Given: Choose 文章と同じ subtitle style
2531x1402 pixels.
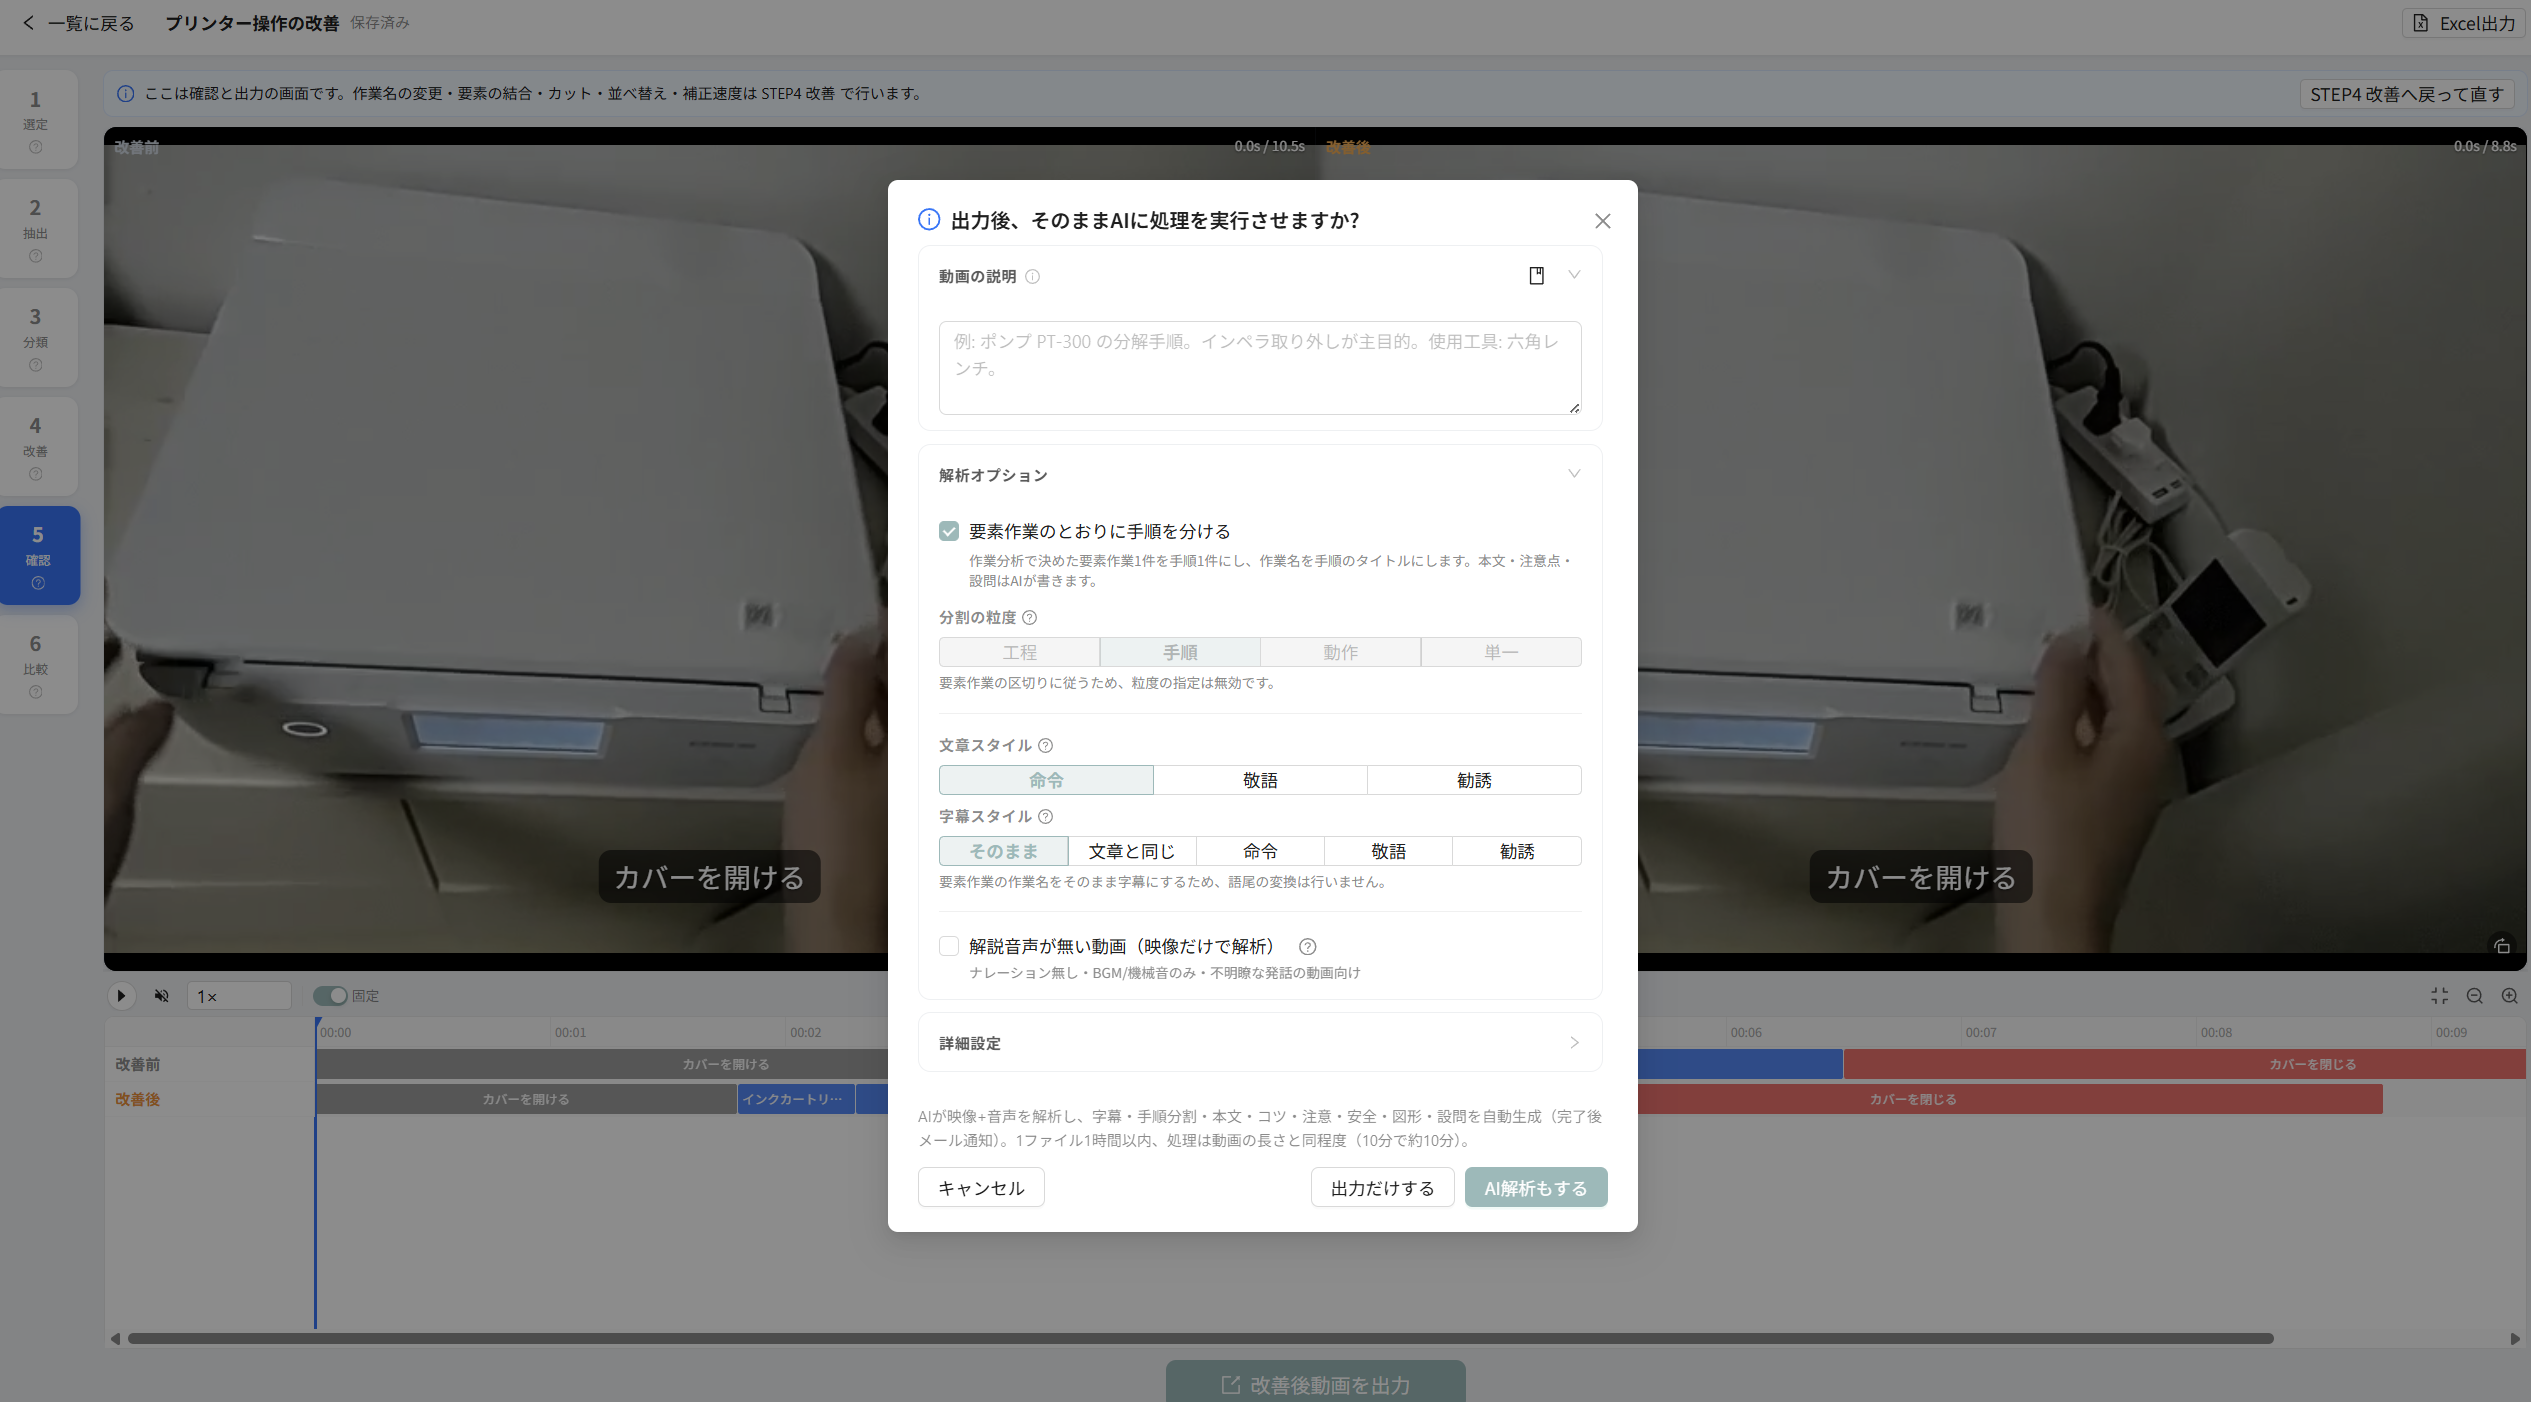Looking at the screenshot, I should click(x=1132, y=851).
